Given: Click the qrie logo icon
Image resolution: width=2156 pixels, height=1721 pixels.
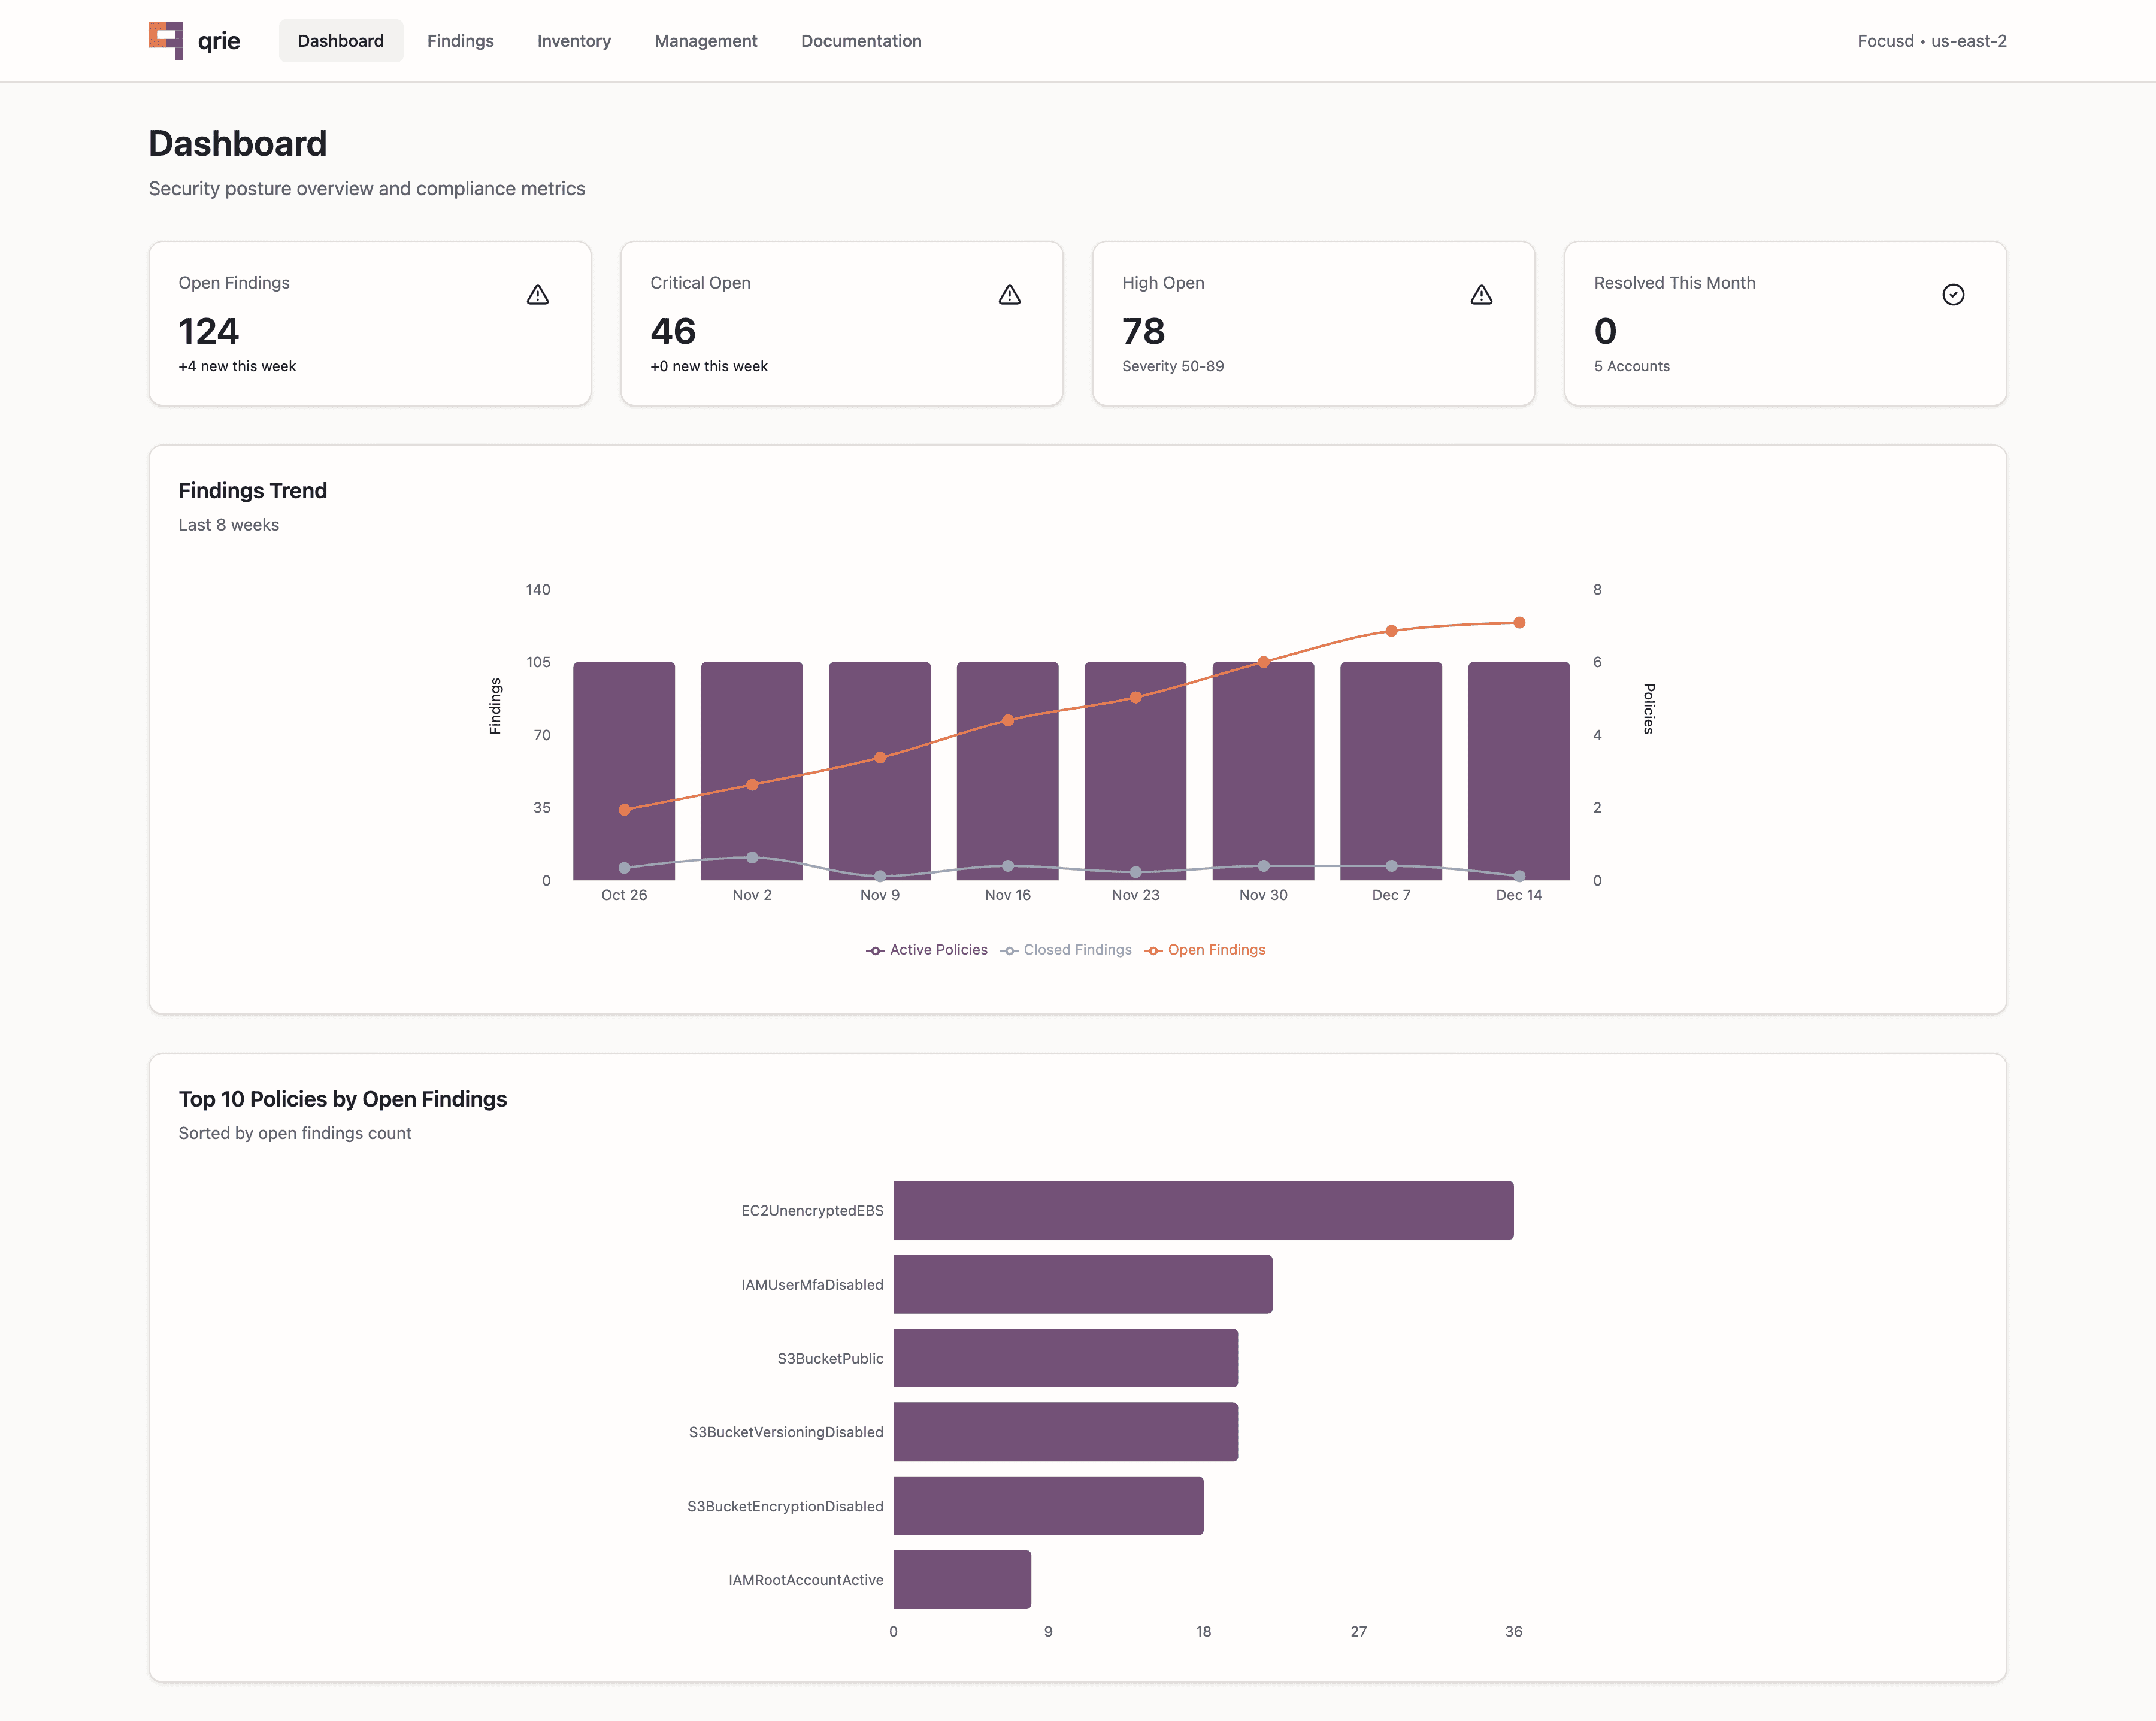Looking at the screenshot, I should click(166, 40).
